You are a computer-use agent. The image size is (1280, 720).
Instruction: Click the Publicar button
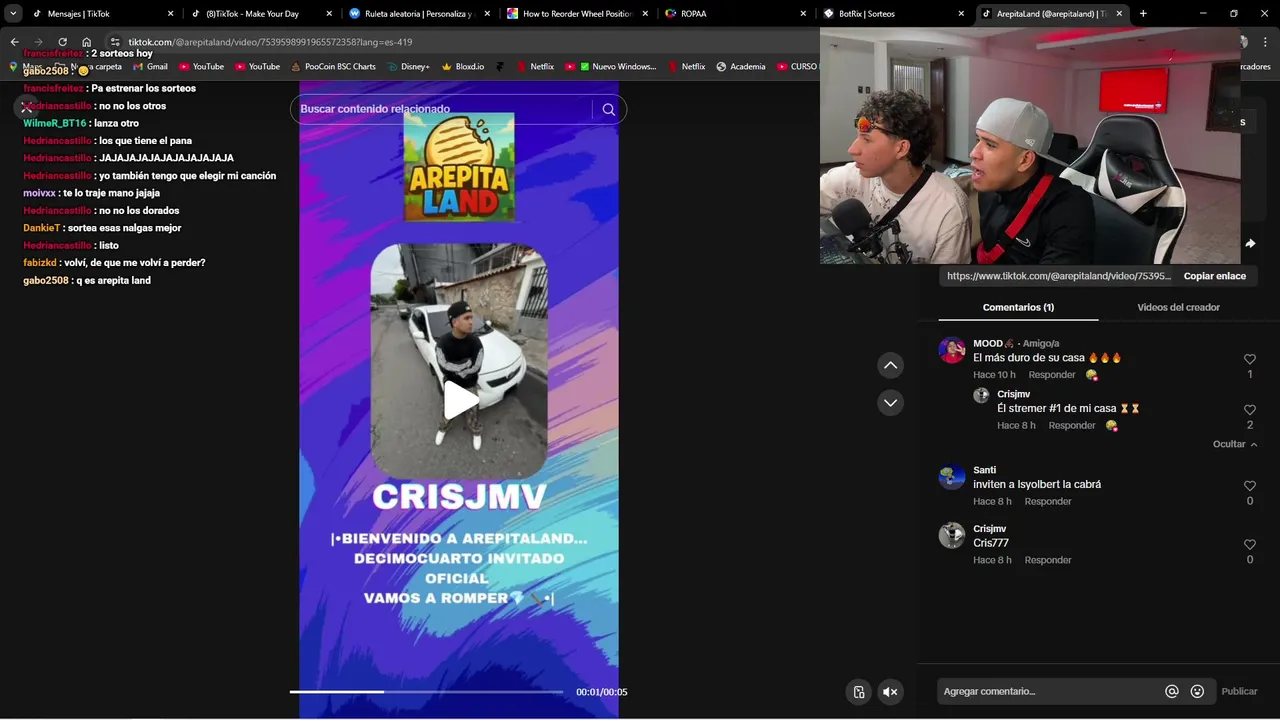tap(1239, 692)
